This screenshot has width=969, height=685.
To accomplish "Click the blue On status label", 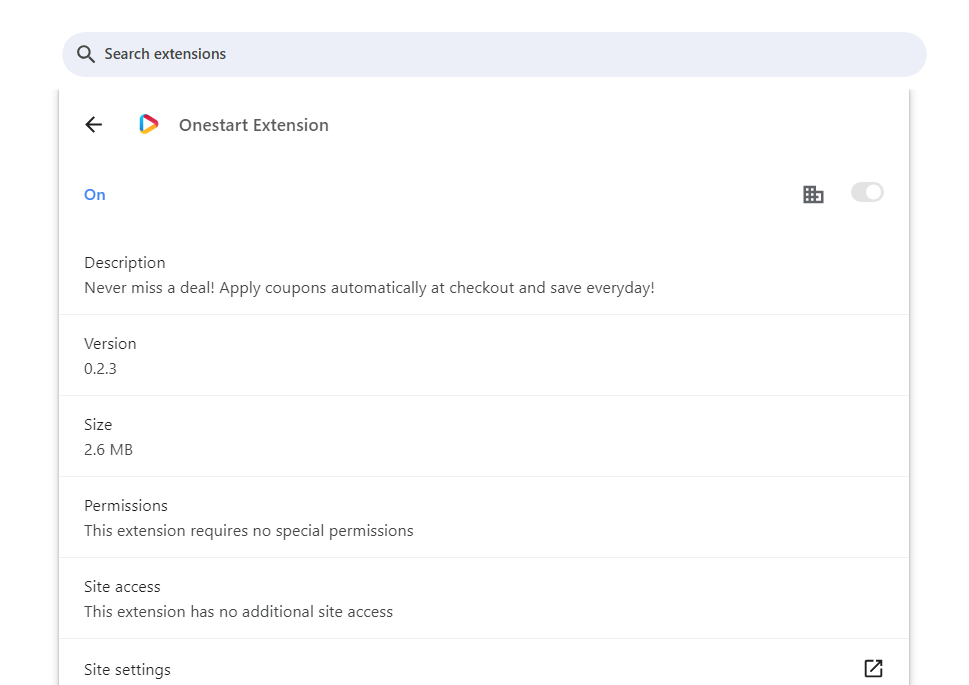I will coord(95,195).
